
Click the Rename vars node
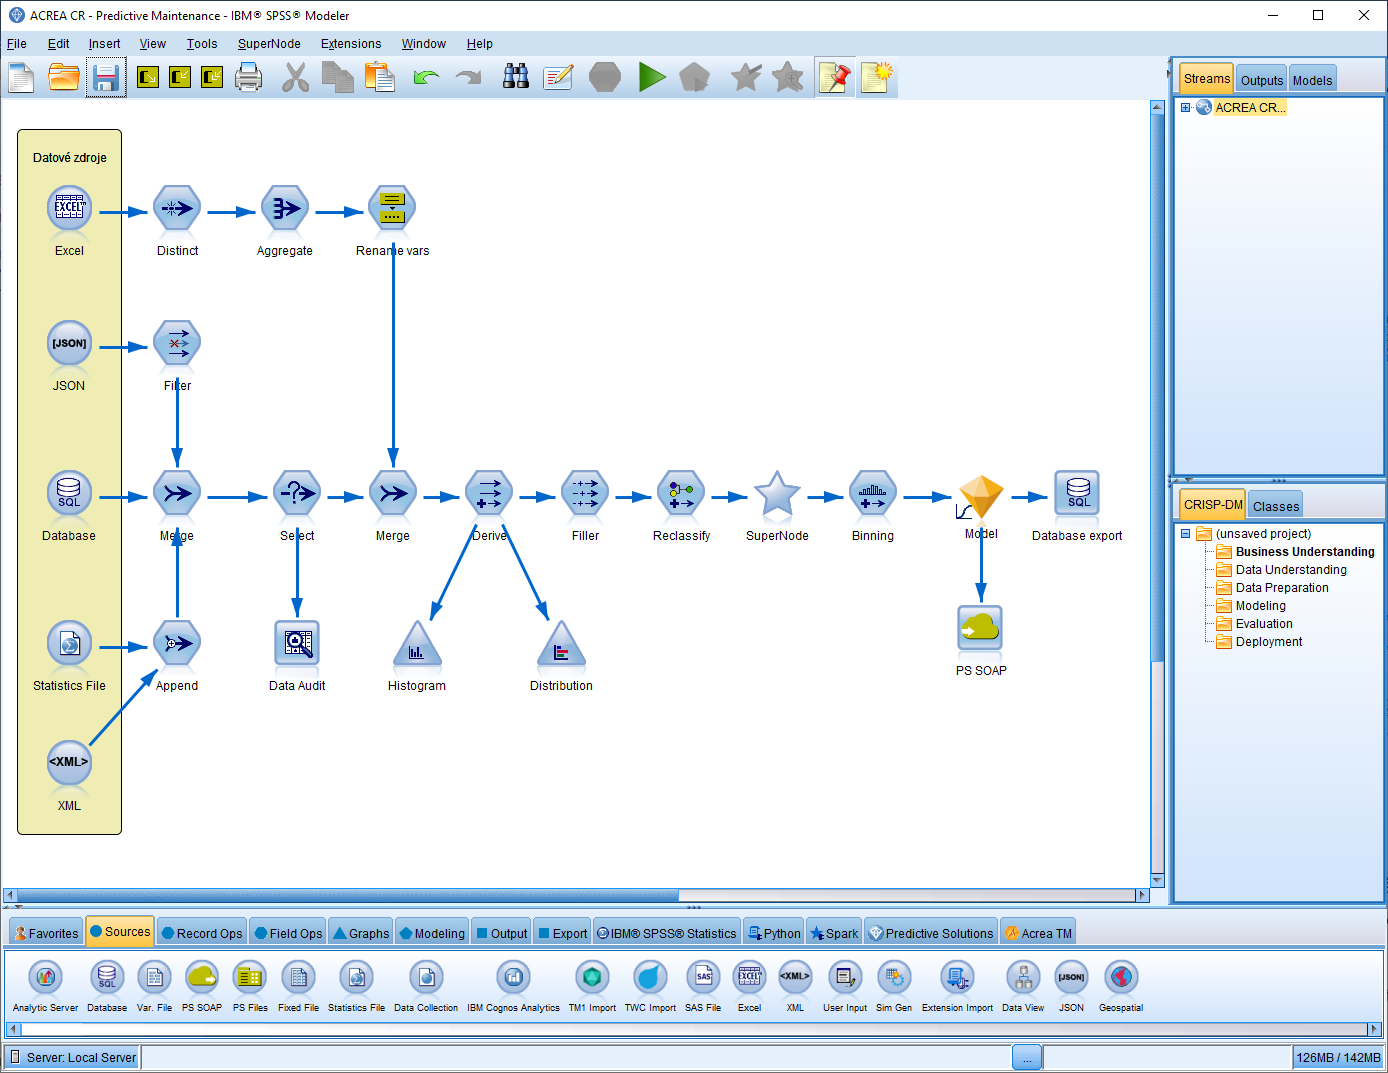pyautogui.click(x=392, y=209)
